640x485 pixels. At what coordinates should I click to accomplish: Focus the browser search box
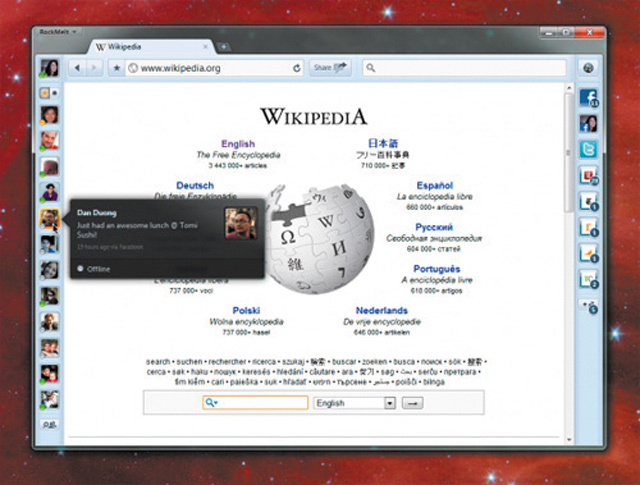pos(464,68)
